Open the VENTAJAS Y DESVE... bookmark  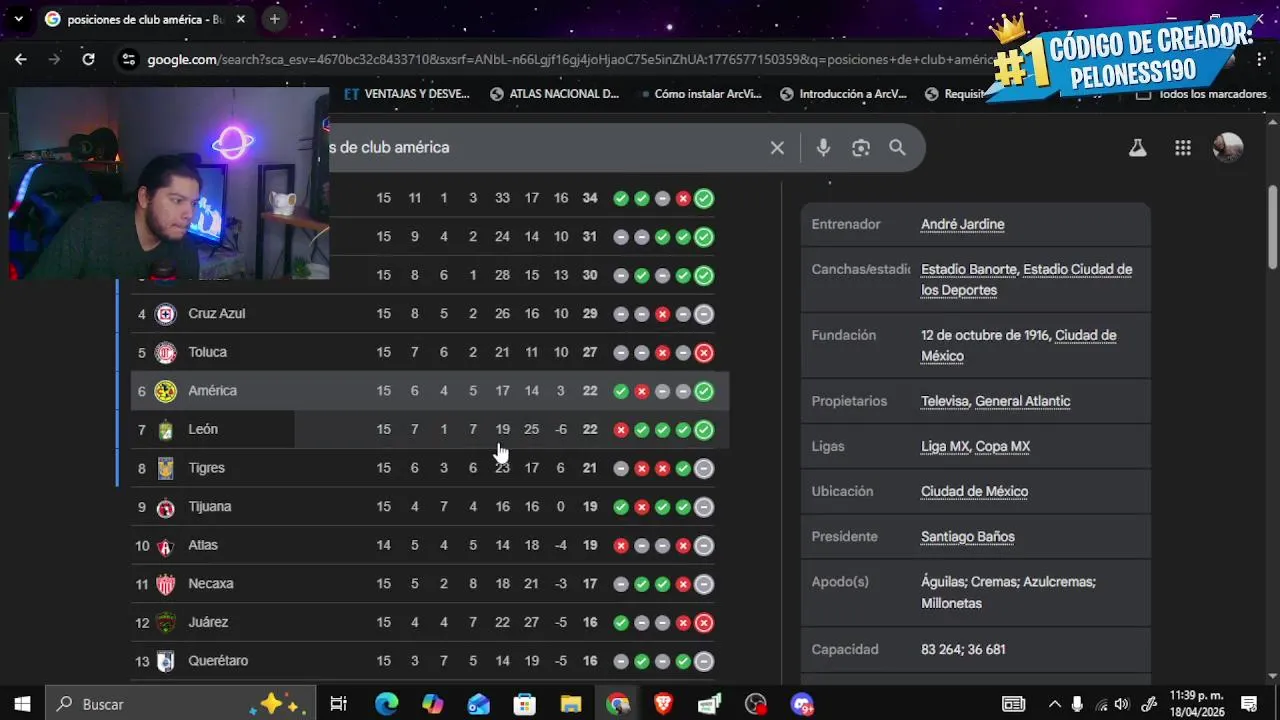(407, 94)
